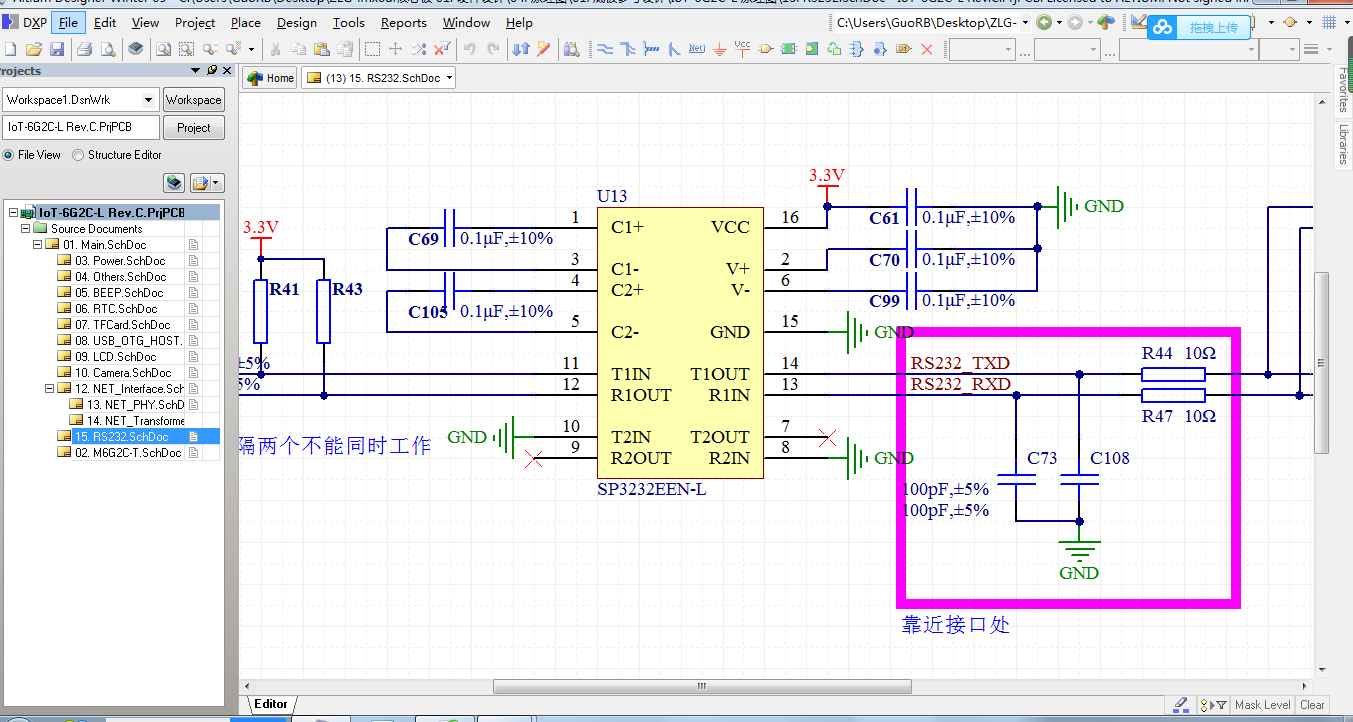
Task: Switch to the Editor tab
Action: 271,704
